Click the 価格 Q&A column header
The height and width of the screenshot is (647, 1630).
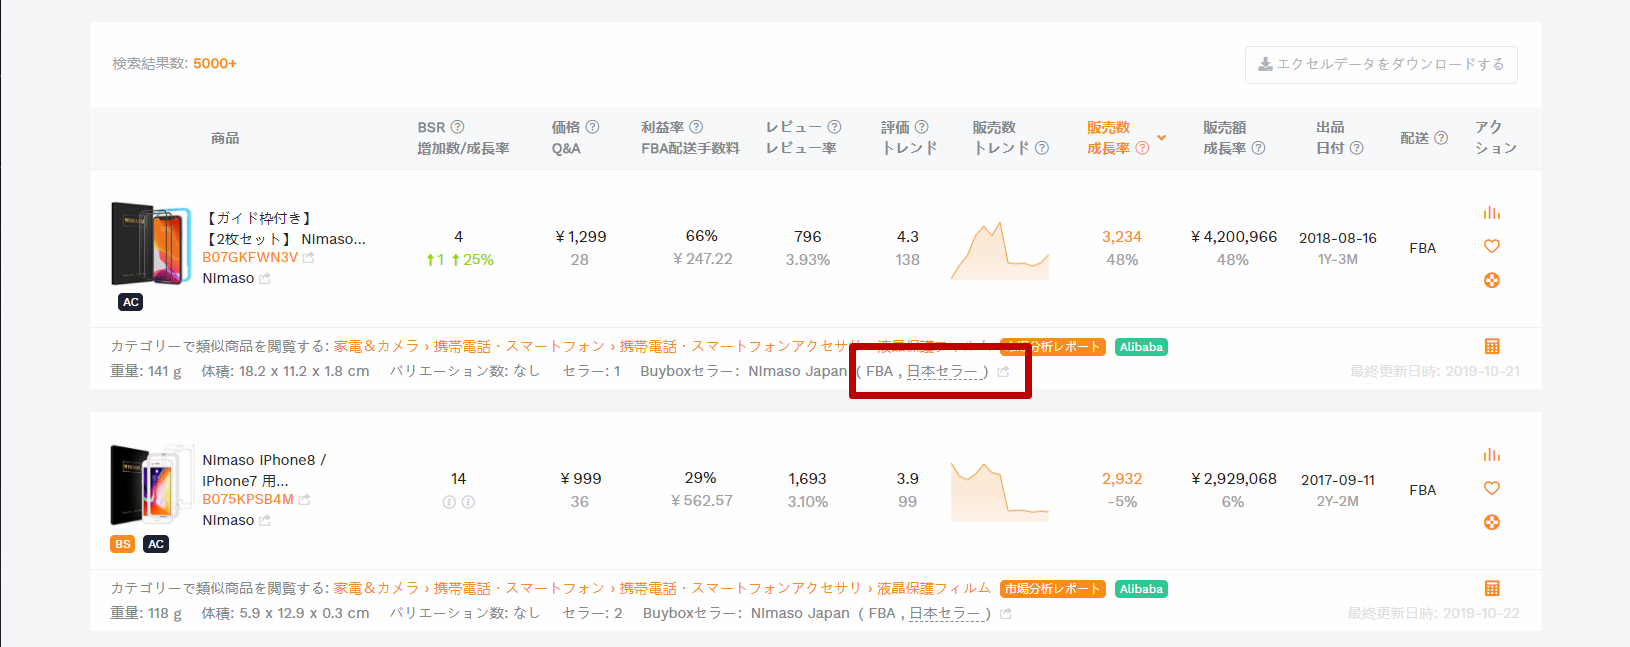click(x=575, y=138)
